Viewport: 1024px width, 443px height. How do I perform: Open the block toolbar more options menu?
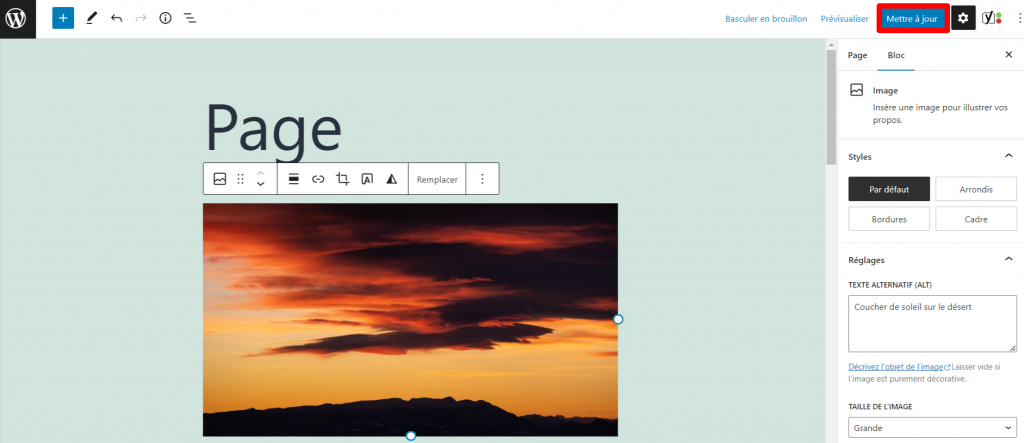[x=483, y=179]
